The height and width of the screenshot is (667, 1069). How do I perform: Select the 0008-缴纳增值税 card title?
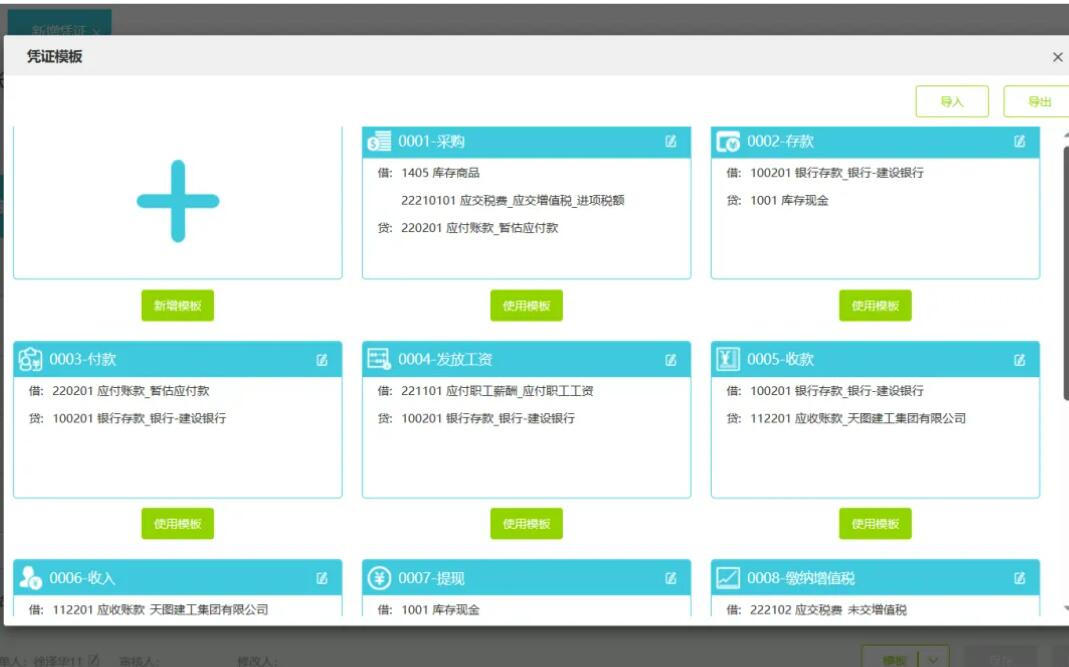coord(800,578)
